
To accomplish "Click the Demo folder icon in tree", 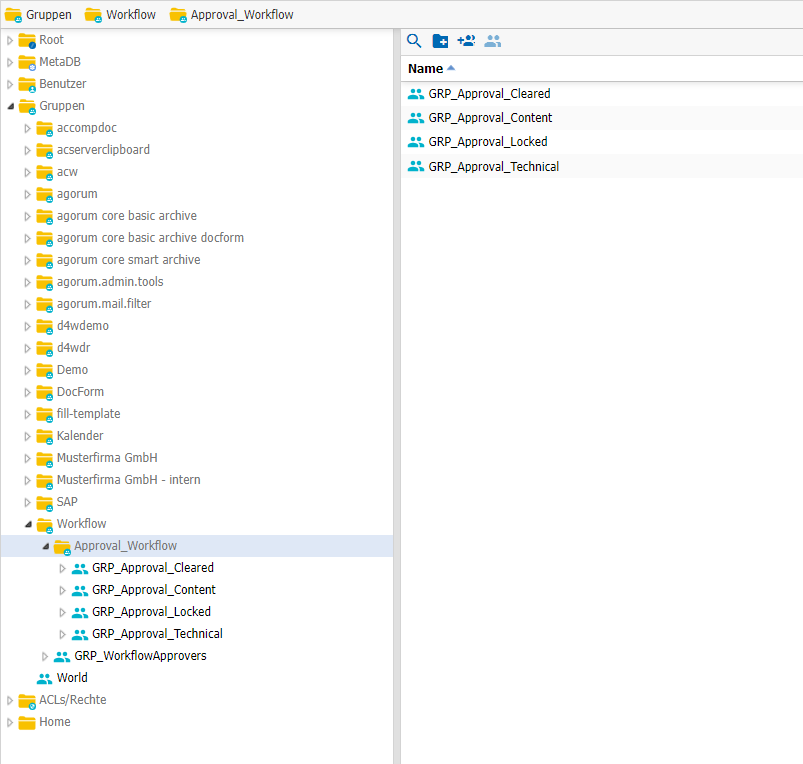I will click(45, 370).
